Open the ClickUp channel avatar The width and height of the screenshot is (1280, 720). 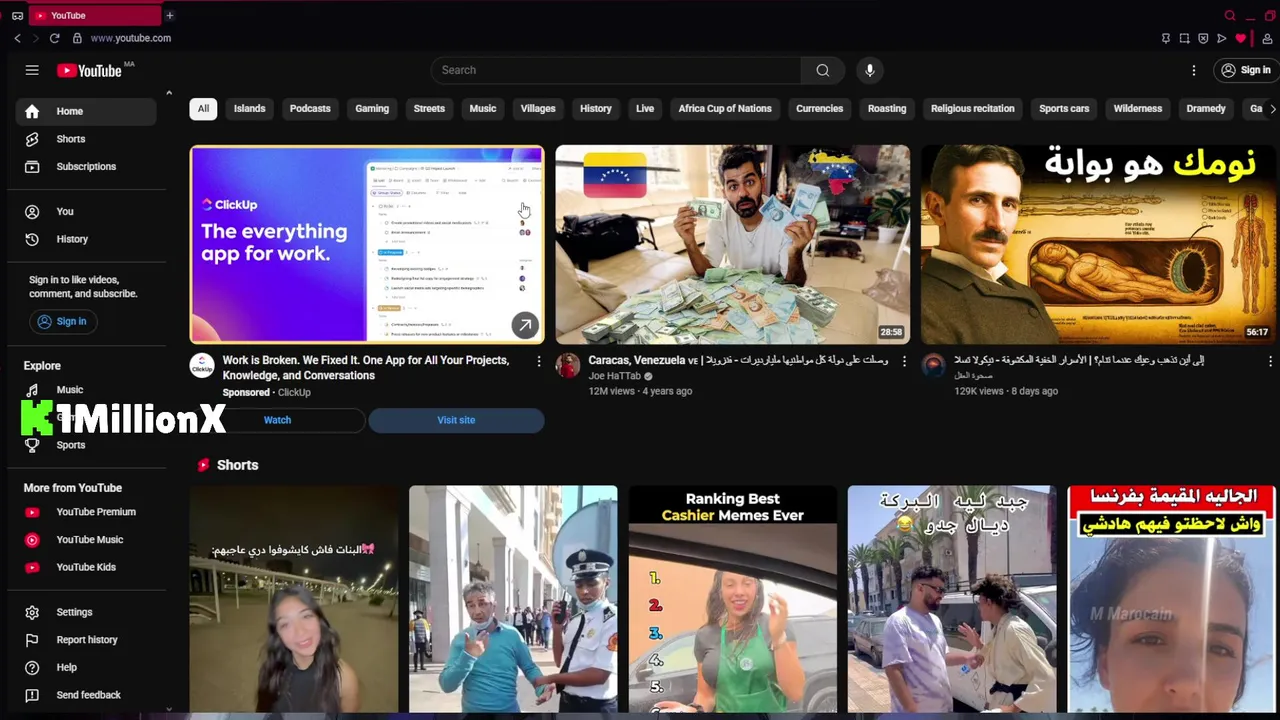point(202,365)
